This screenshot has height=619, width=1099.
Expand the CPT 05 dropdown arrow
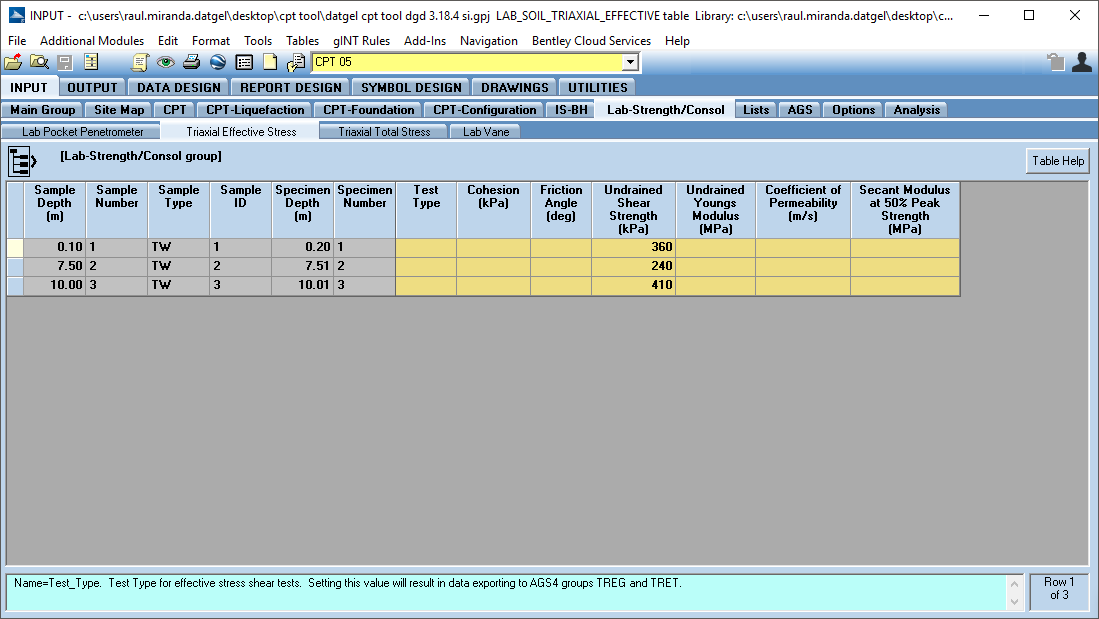(x=629, y=63)
